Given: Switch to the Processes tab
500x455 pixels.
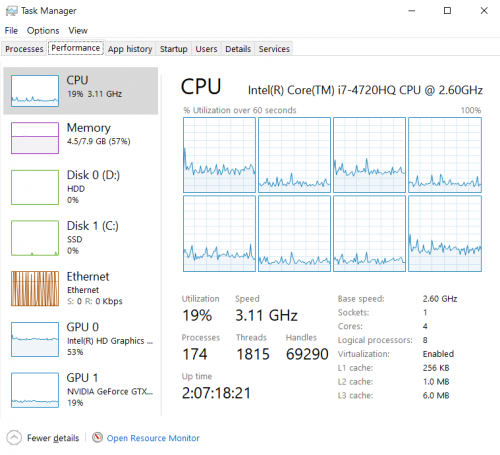Looking at the screenshot, I should pos(24,49).
